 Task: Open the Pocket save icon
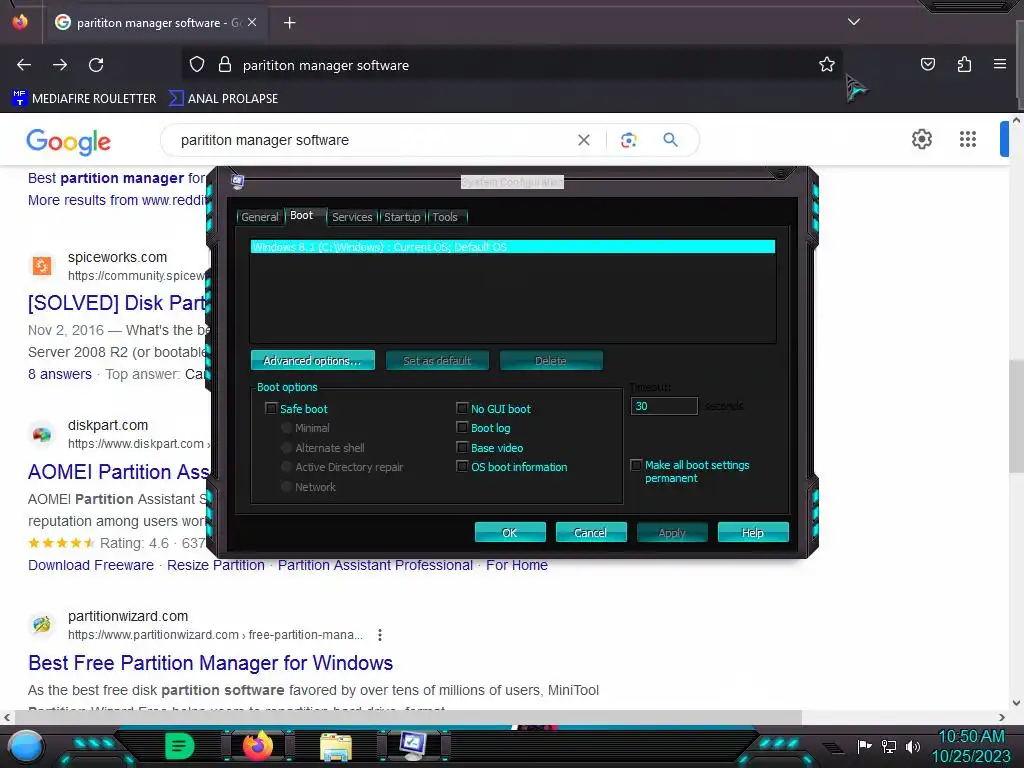click(x=927, y=64)
